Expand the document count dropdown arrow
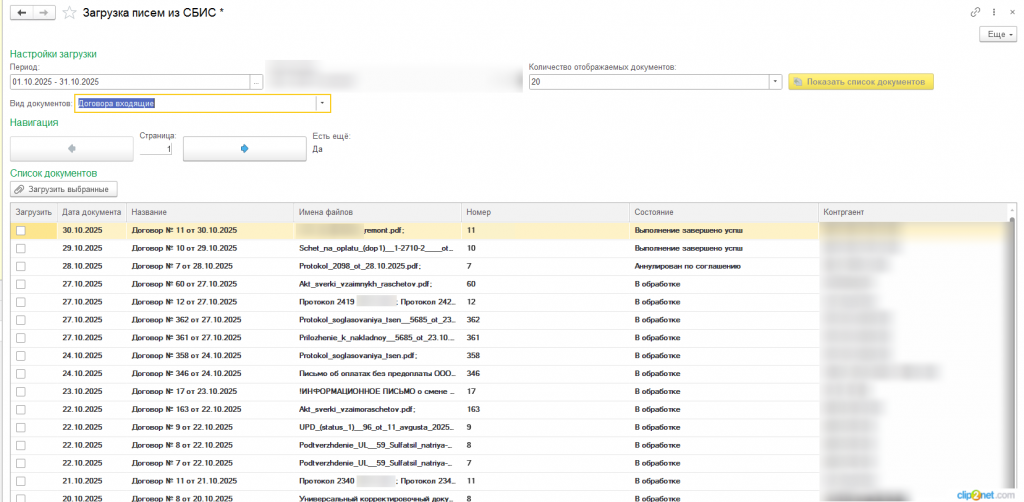The image size is (1024, 502). point(776,82)
